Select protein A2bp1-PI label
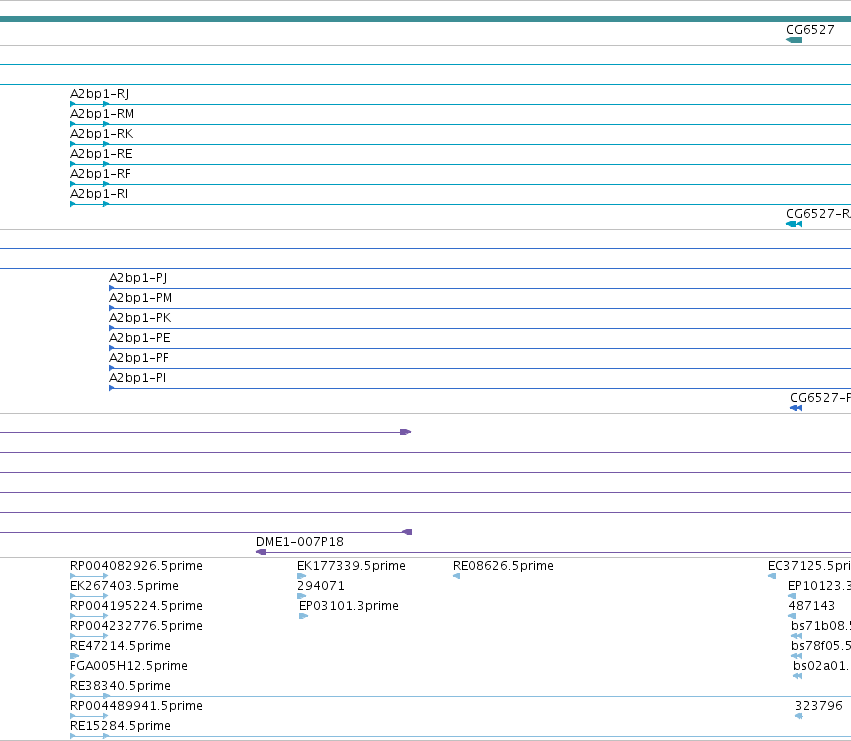The height and width of the screenshot is (741, 851). pyautogui.click(x=137, y=378)
